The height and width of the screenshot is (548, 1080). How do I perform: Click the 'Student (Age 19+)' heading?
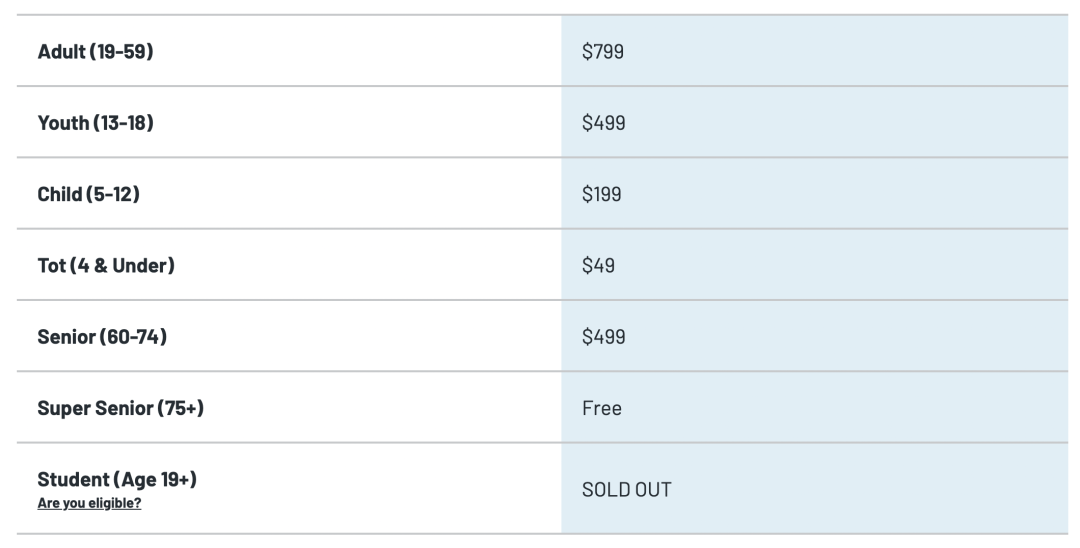(117, 480)
